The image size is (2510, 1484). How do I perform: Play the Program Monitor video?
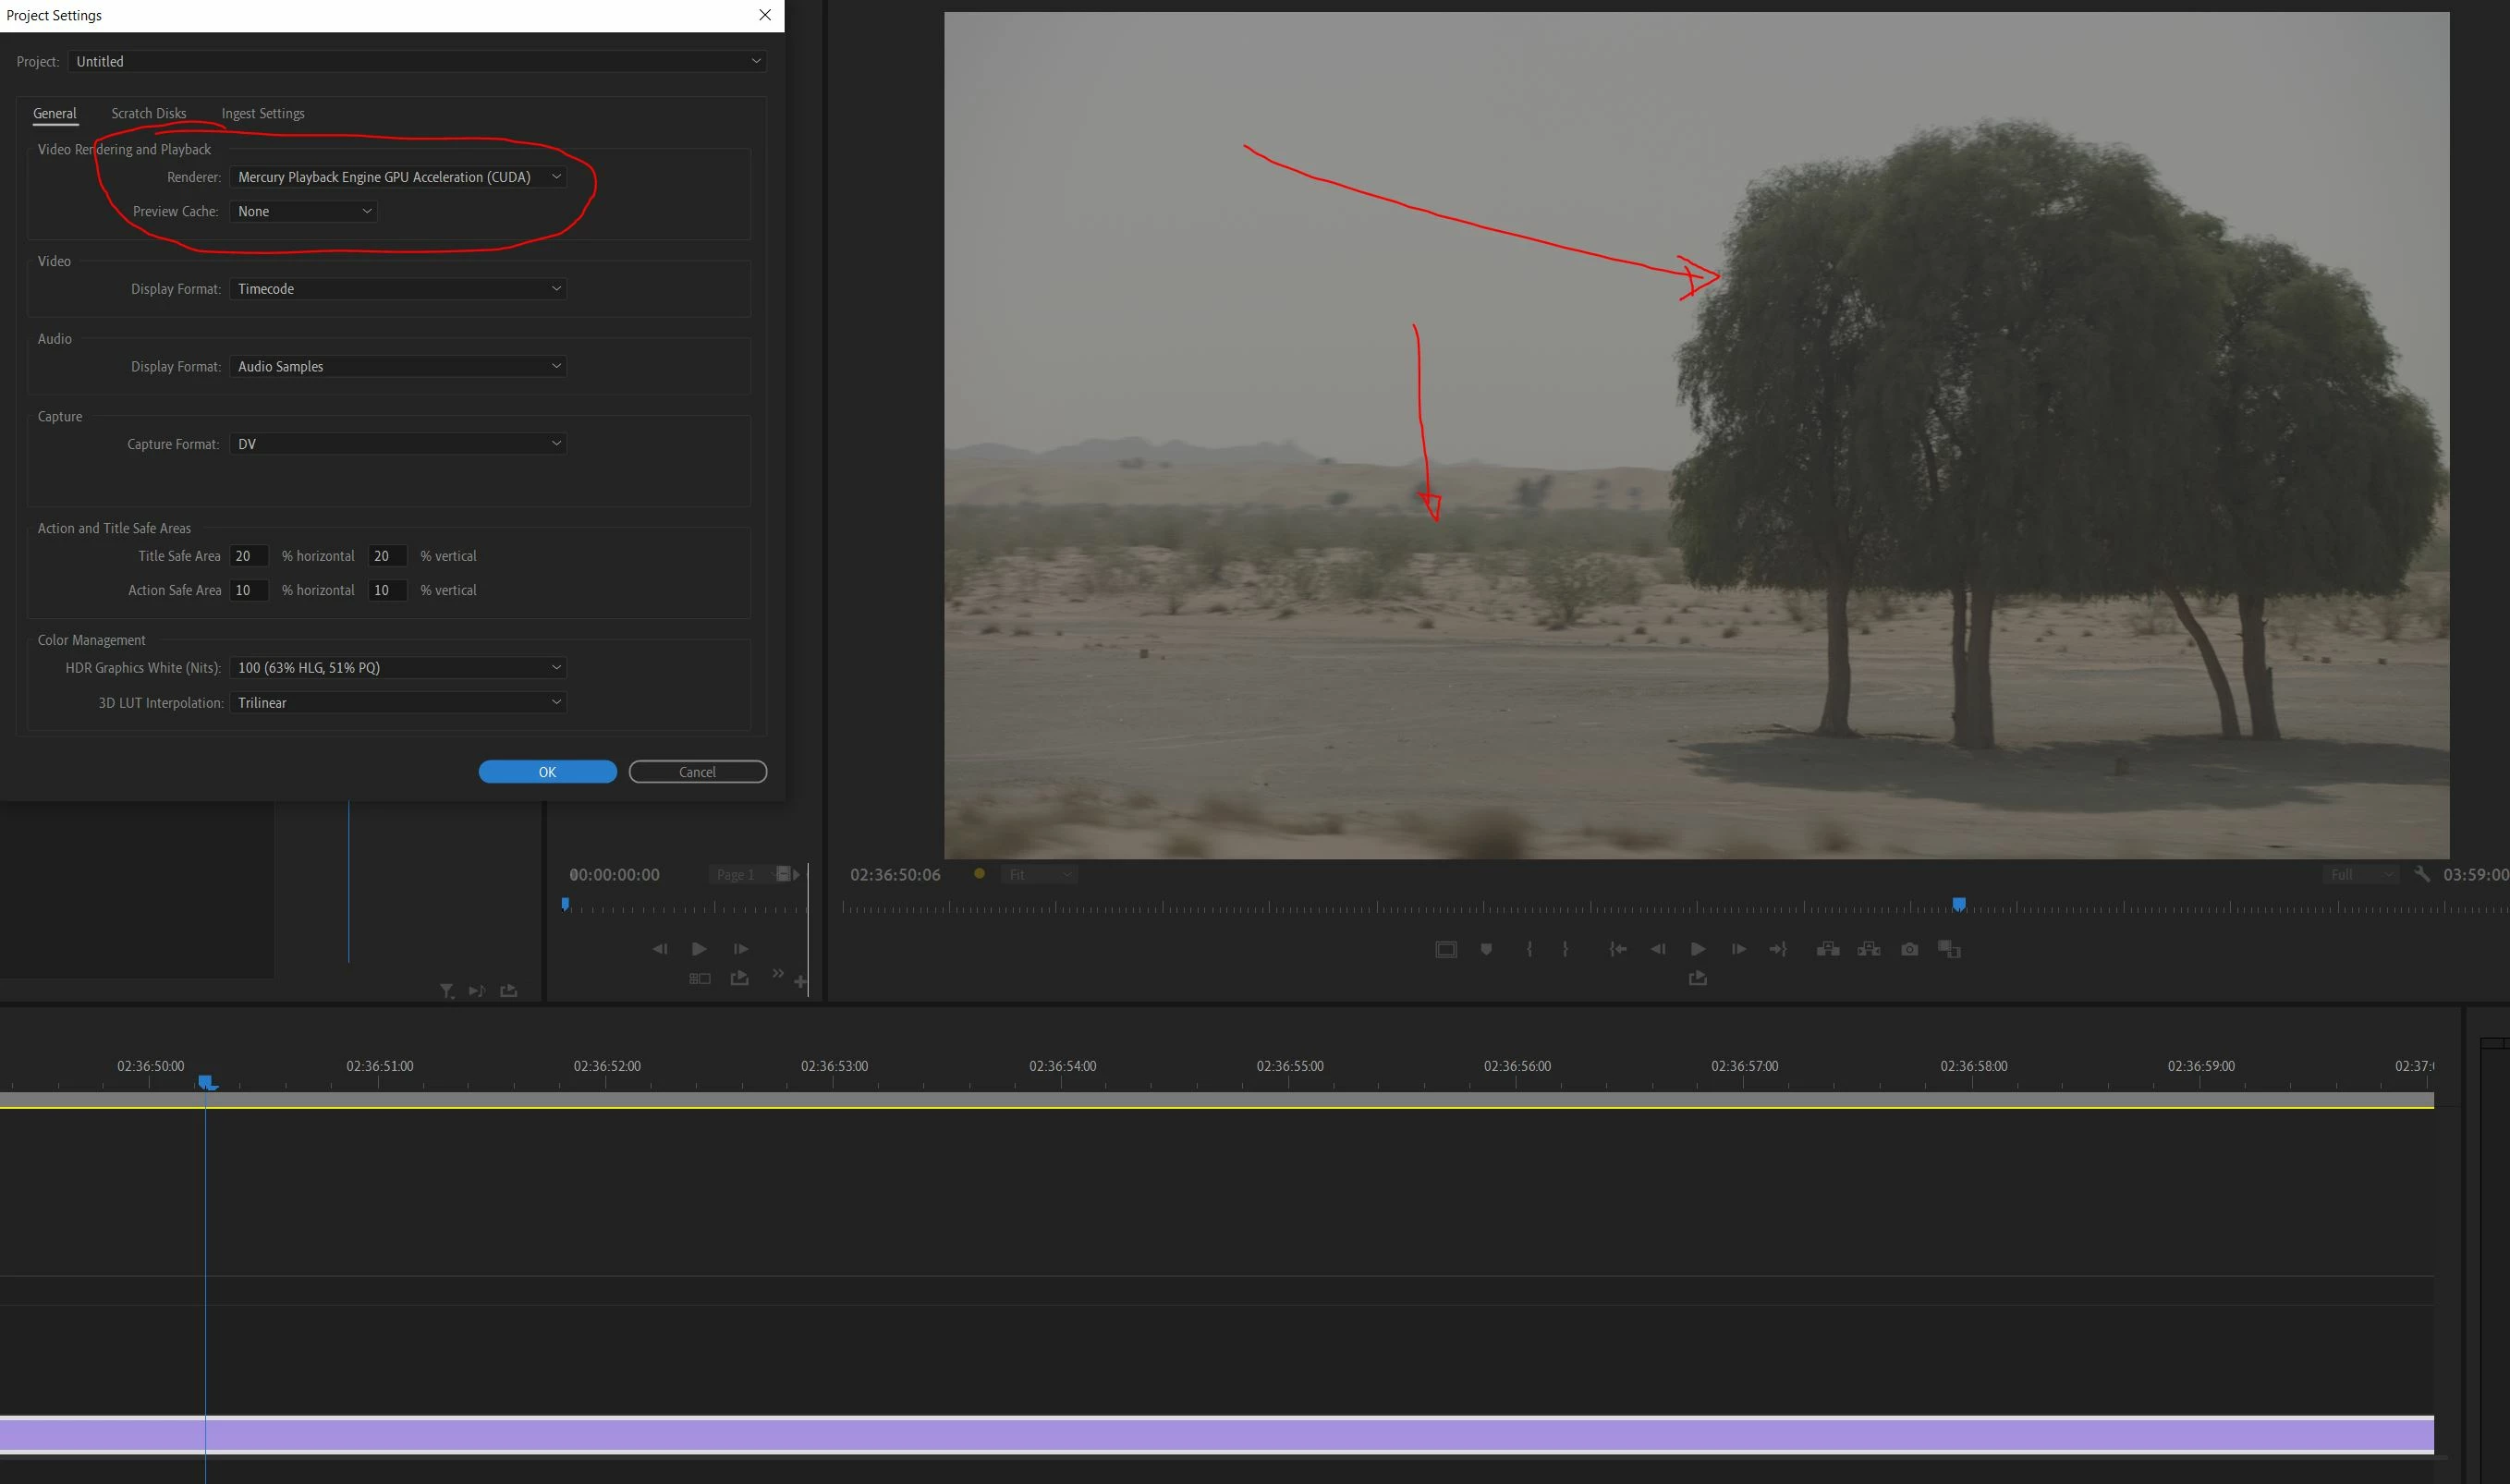pos(1697,949)
